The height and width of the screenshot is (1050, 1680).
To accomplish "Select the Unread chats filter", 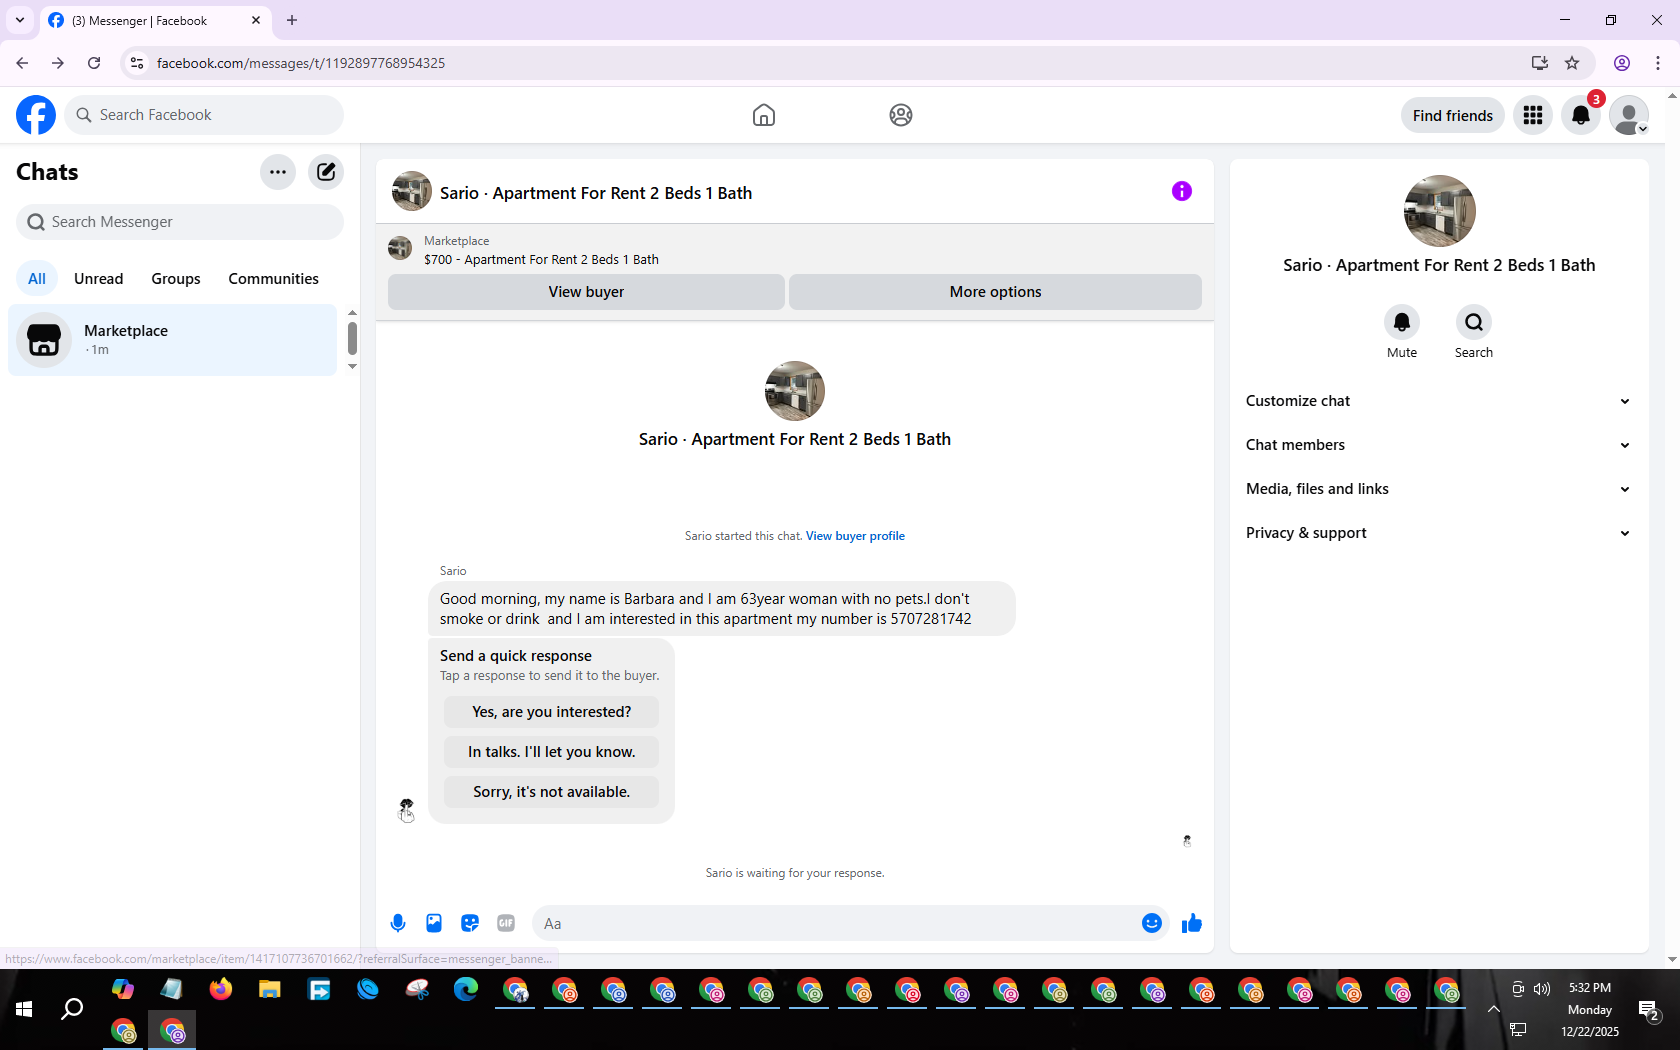I will click(x=99, y=279).
